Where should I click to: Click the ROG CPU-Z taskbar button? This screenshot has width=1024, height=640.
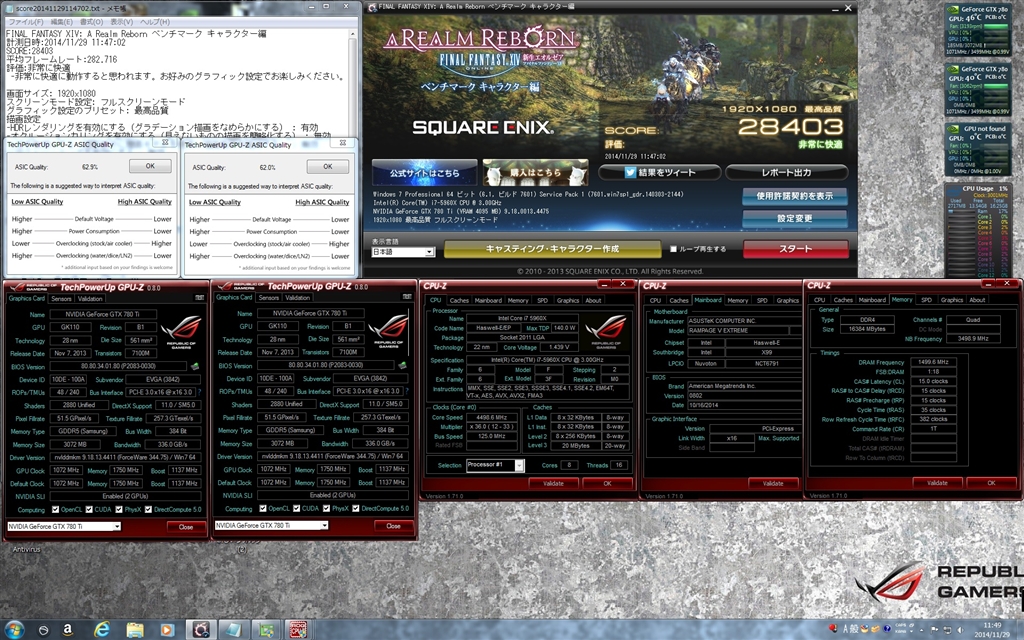click(x=298, y=630)
